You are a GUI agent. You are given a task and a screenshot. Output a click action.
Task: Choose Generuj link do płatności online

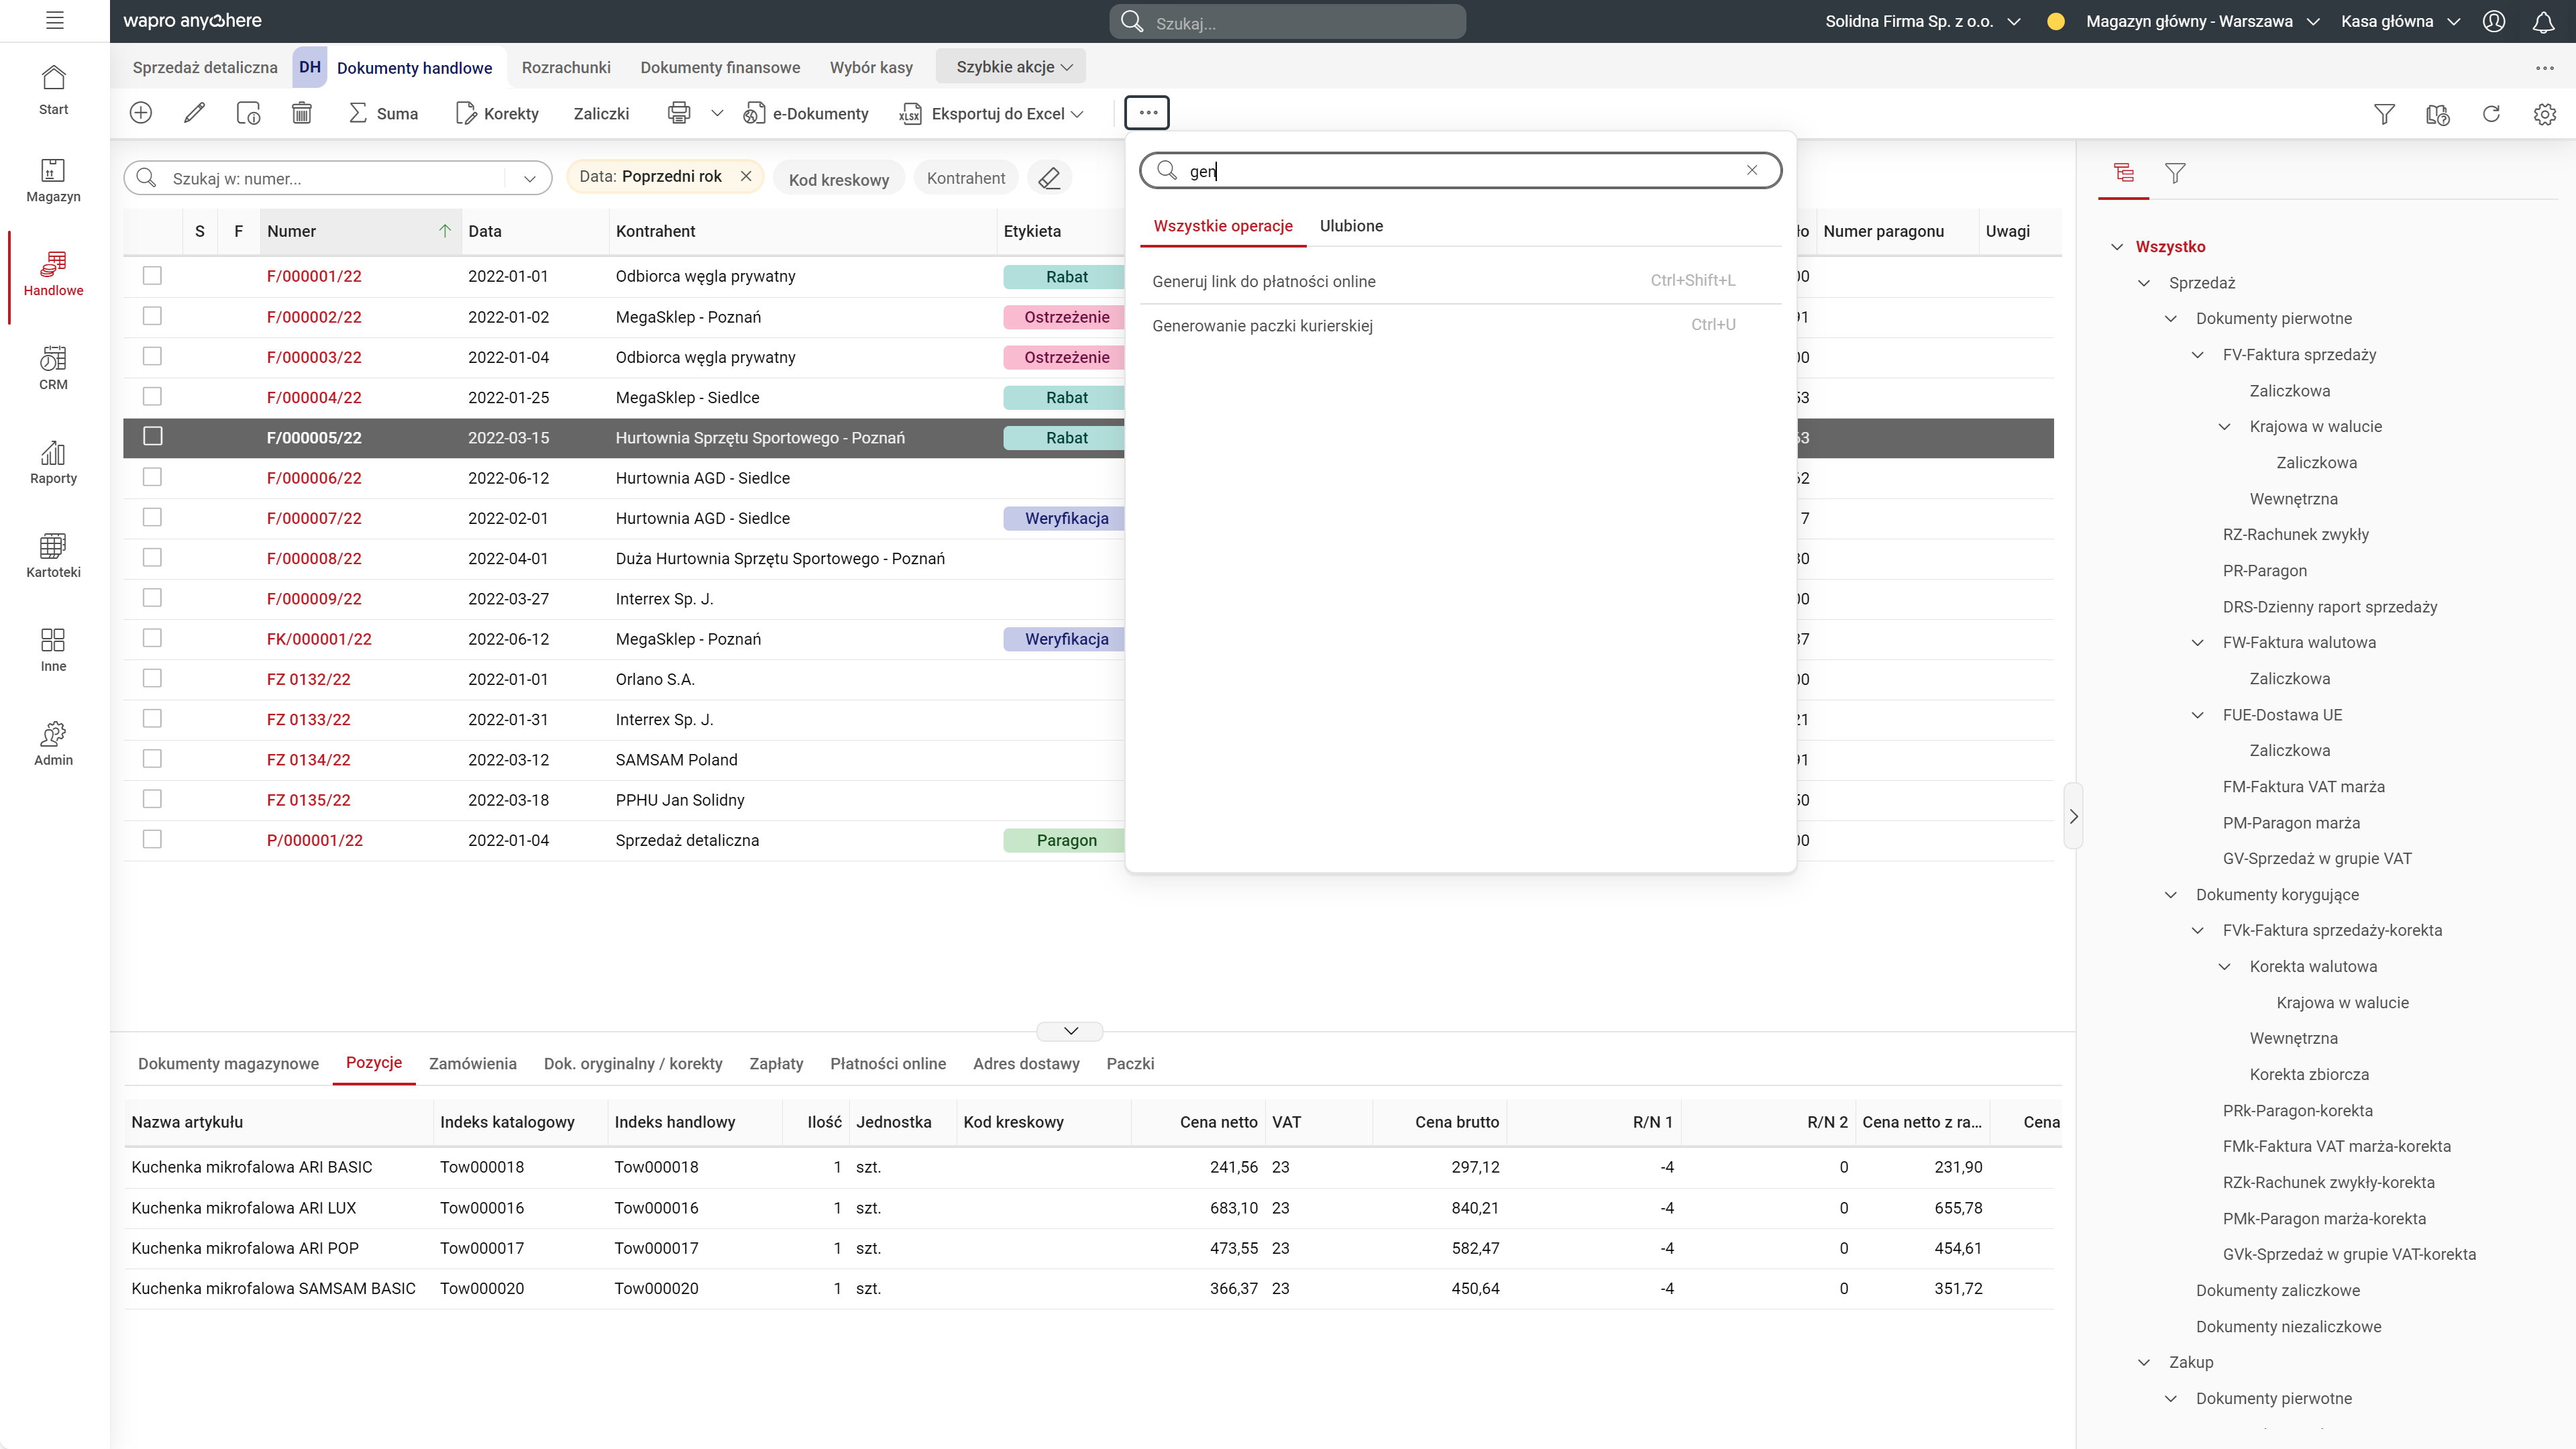1263,282
